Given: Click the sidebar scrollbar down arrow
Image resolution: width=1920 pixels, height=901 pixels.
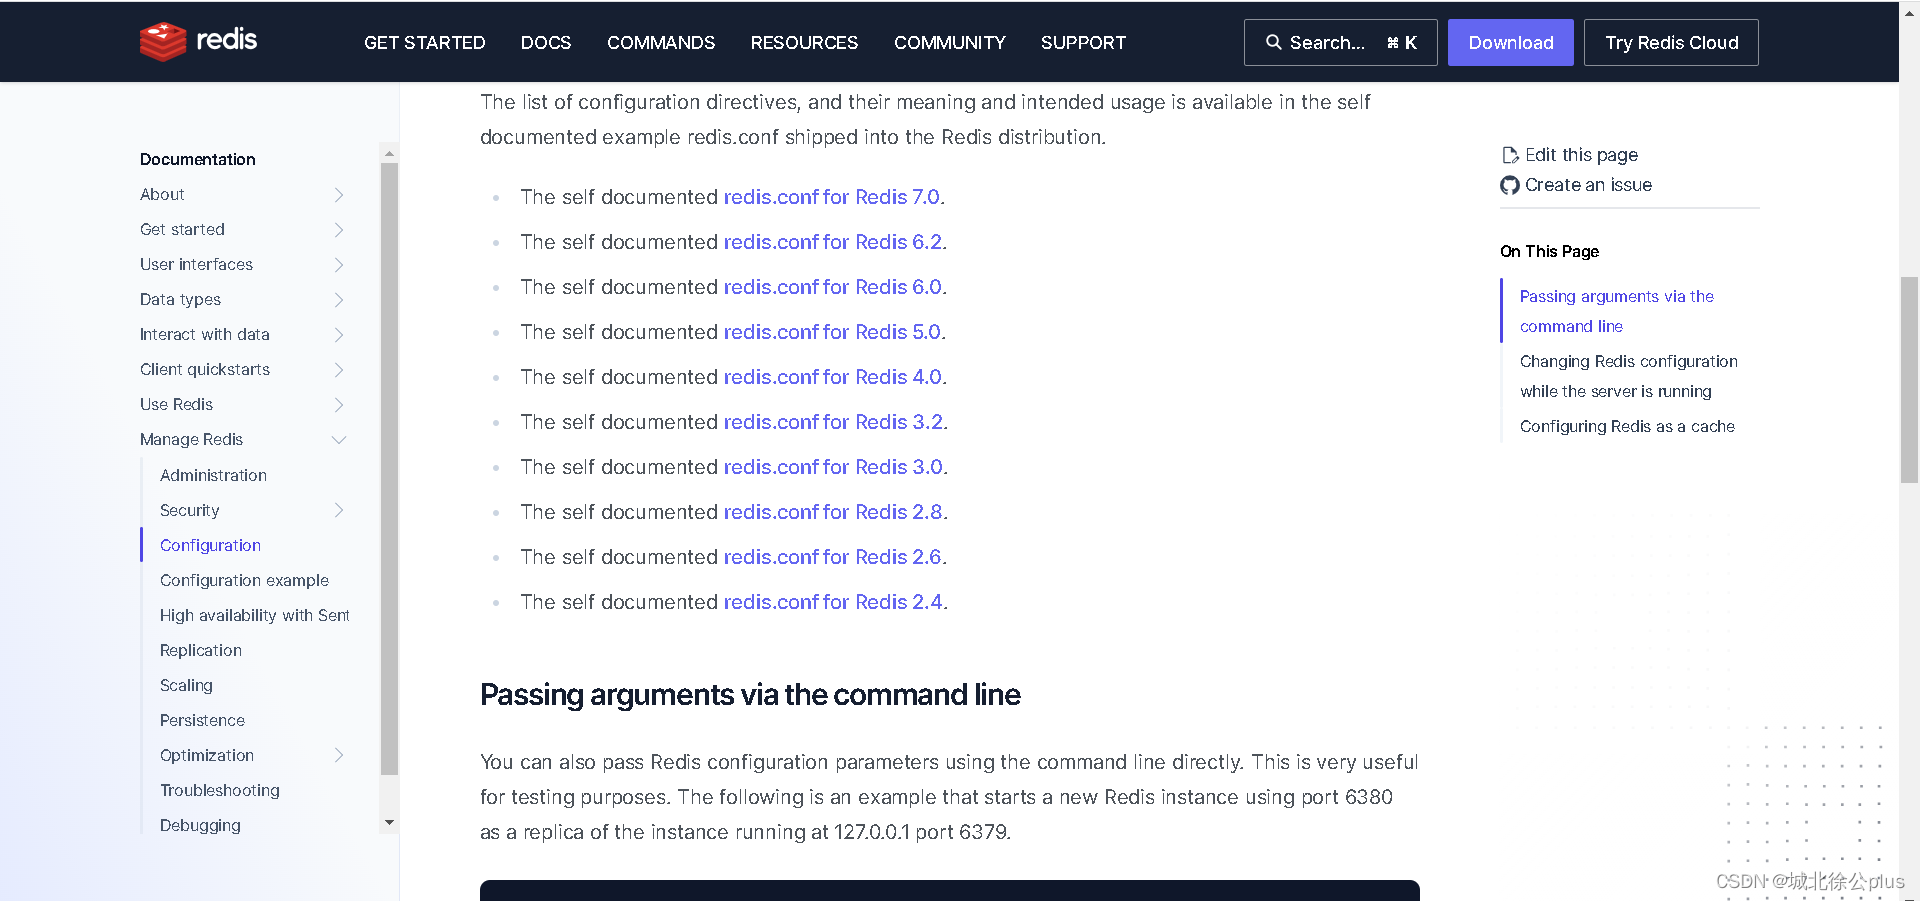Looking at the screenshot, I should (389, 822).
